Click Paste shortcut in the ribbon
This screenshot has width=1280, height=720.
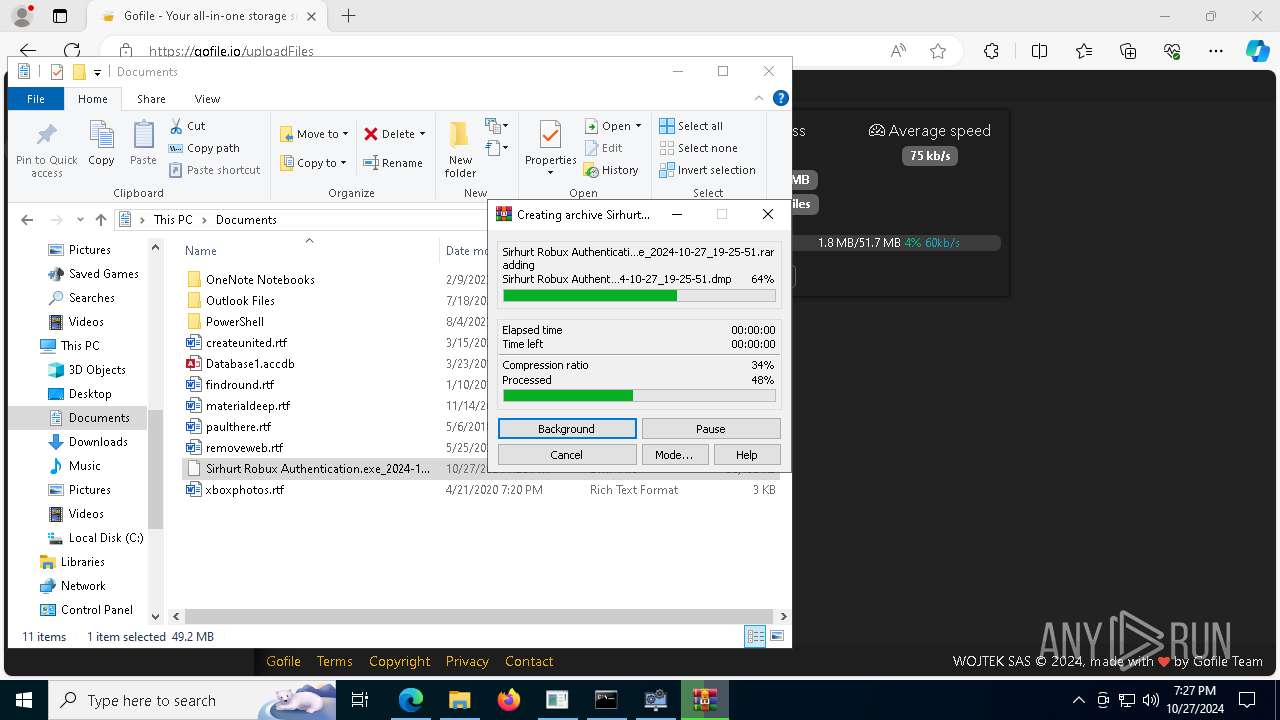click(214, 170)
